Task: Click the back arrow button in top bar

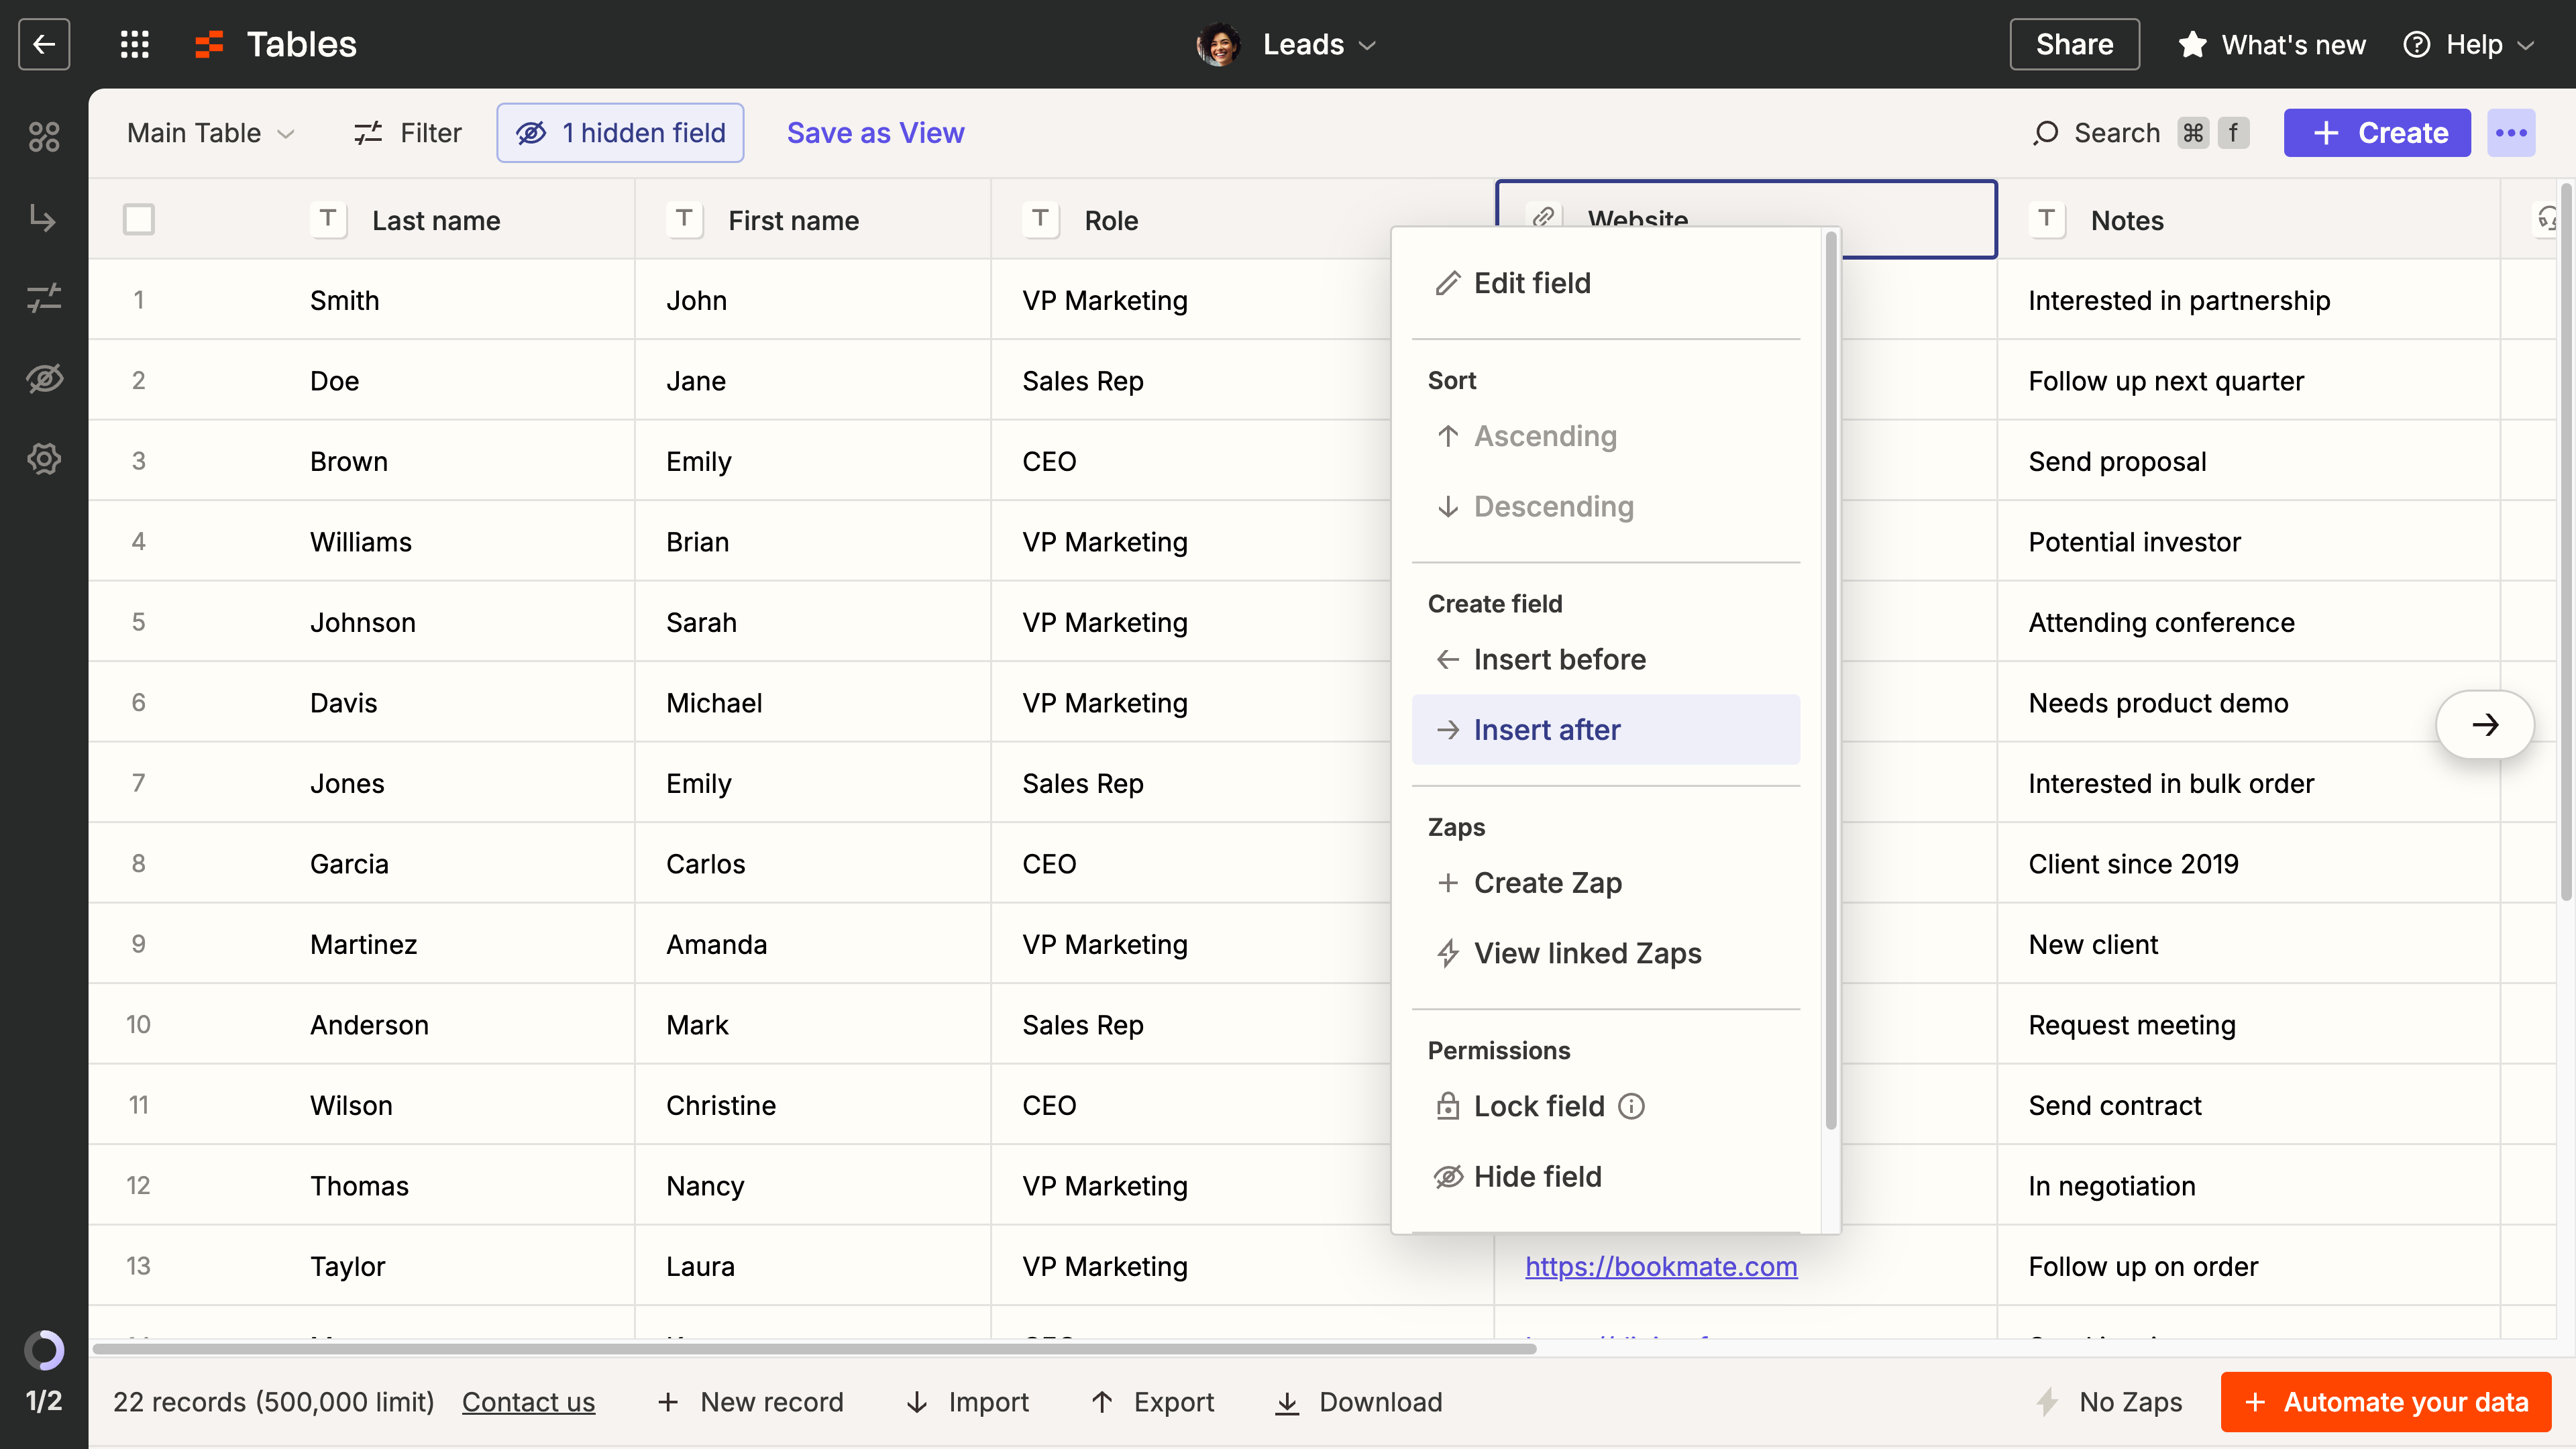Action: (x=44, y=44)
